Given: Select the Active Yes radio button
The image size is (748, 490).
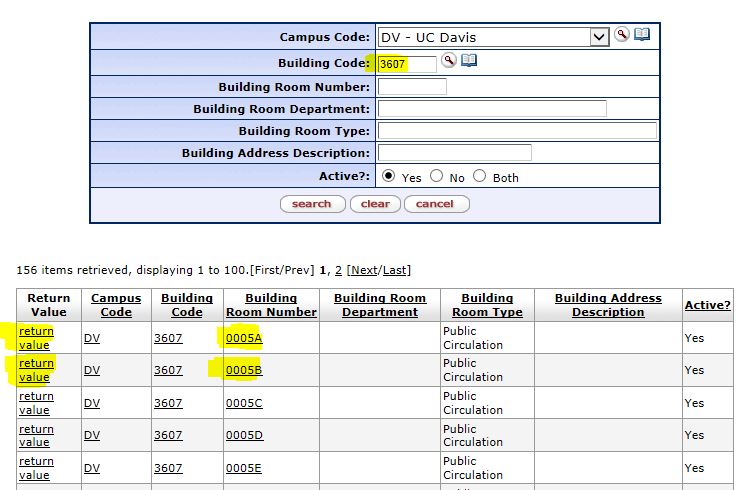Looking at the screenshot, I should click(388, 176).
